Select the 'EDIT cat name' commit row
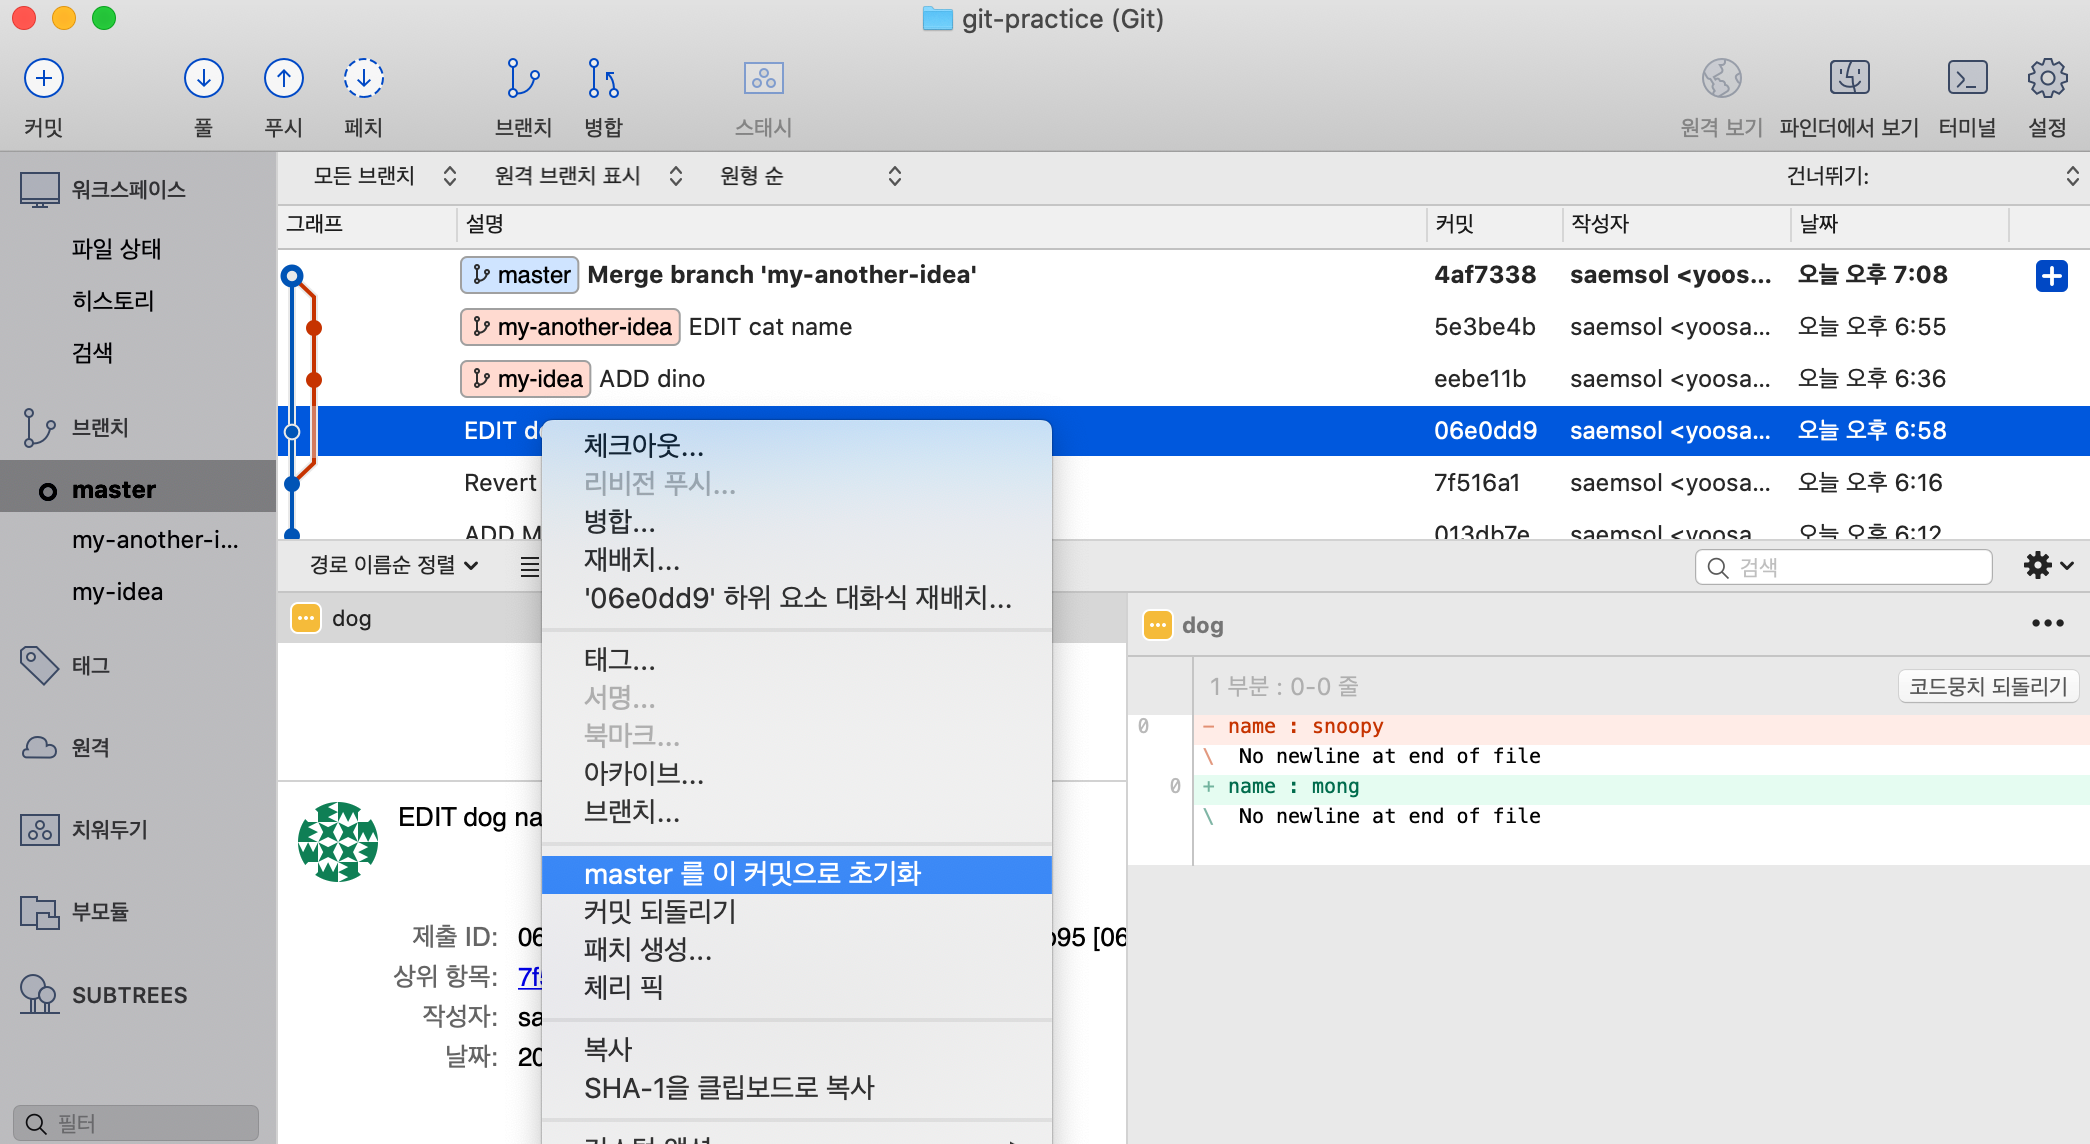Viewport: 2090px width, 1144px height. pos(1183,327)
